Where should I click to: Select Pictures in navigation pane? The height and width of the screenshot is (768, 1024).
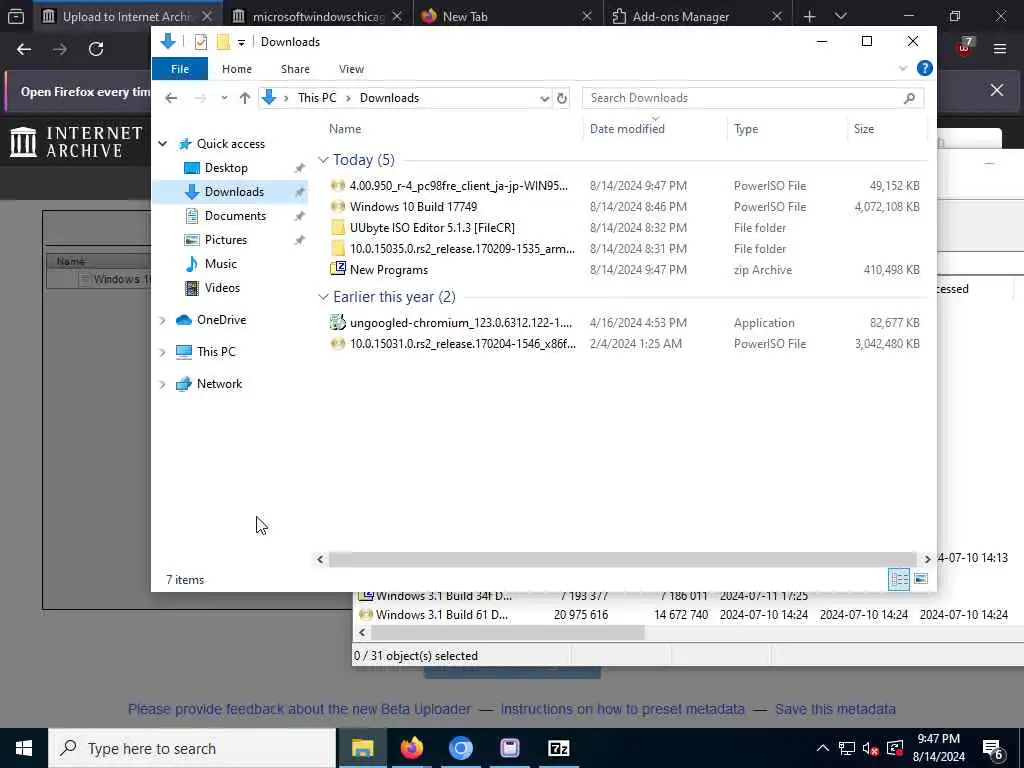point(225,240)
